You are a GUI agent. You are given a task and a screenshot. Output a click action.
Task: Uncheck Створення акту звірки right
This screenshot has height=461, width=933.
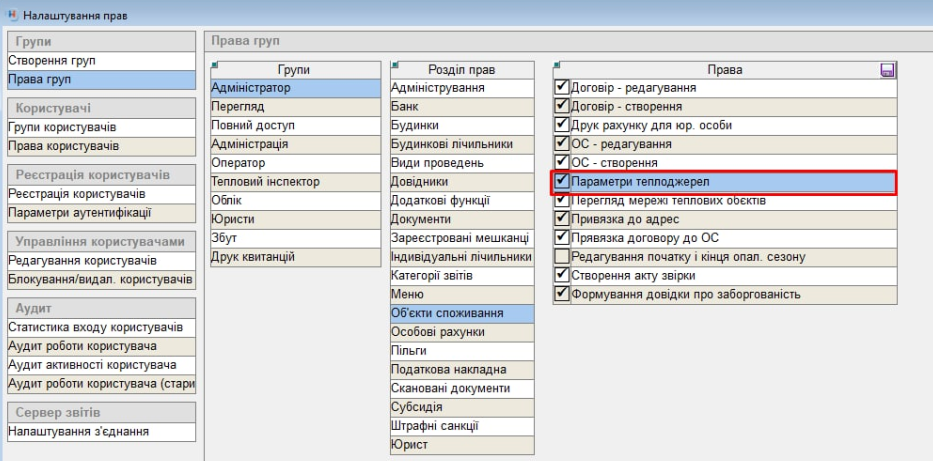coord(562,275)
